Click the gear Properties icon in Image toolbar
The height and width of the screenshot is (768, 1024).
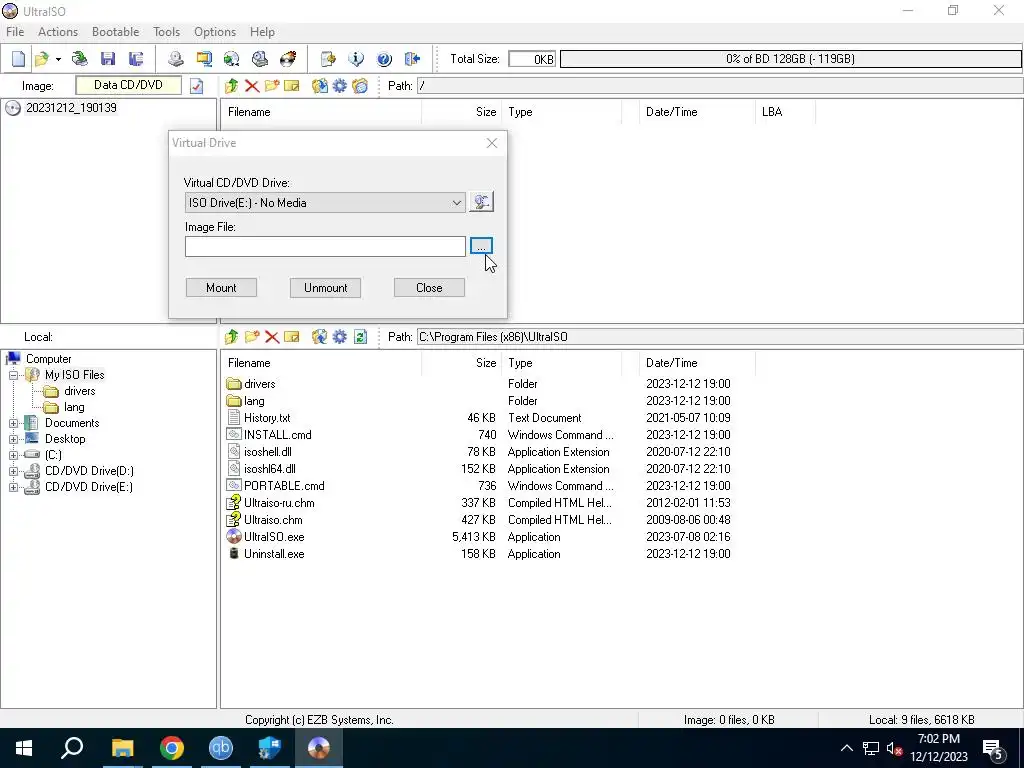point(340,86)
